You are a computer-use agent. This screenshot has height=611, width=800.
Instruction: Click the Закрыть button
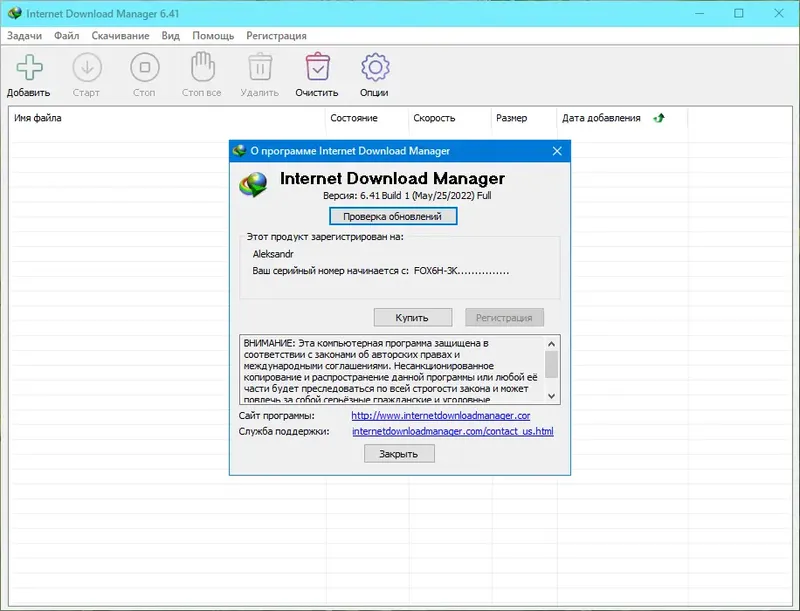[x=399, y=454]
